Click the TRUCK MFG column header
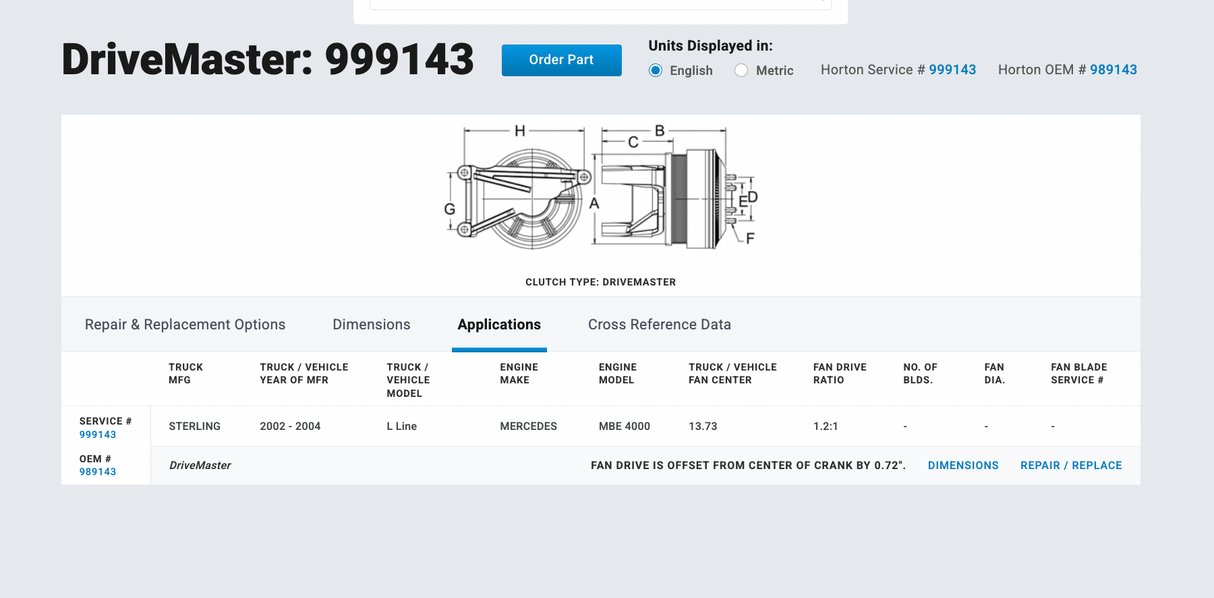Screen dimensions: 1214x598 (186, 373)
